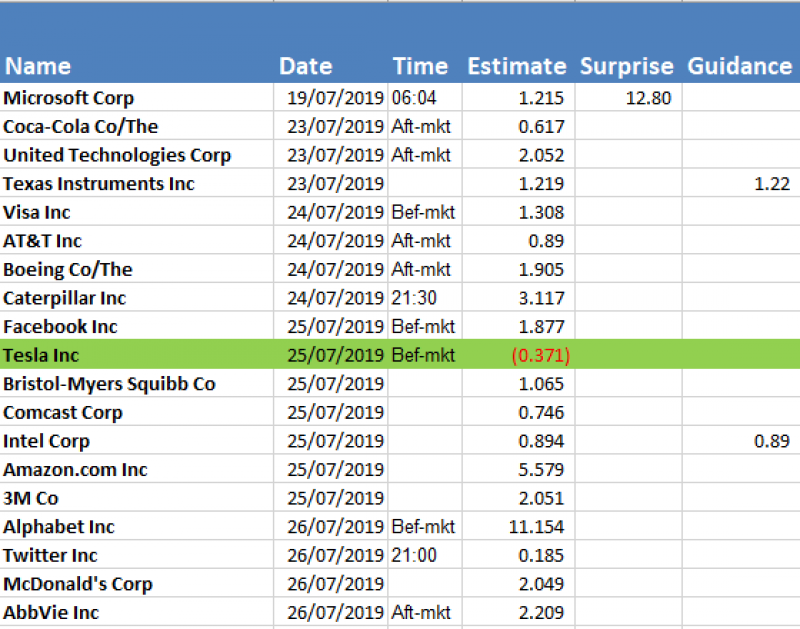This screenshot has width=800, height=629.
Task: Select the highlighted Tesla Inc cell
Action: 136,355
